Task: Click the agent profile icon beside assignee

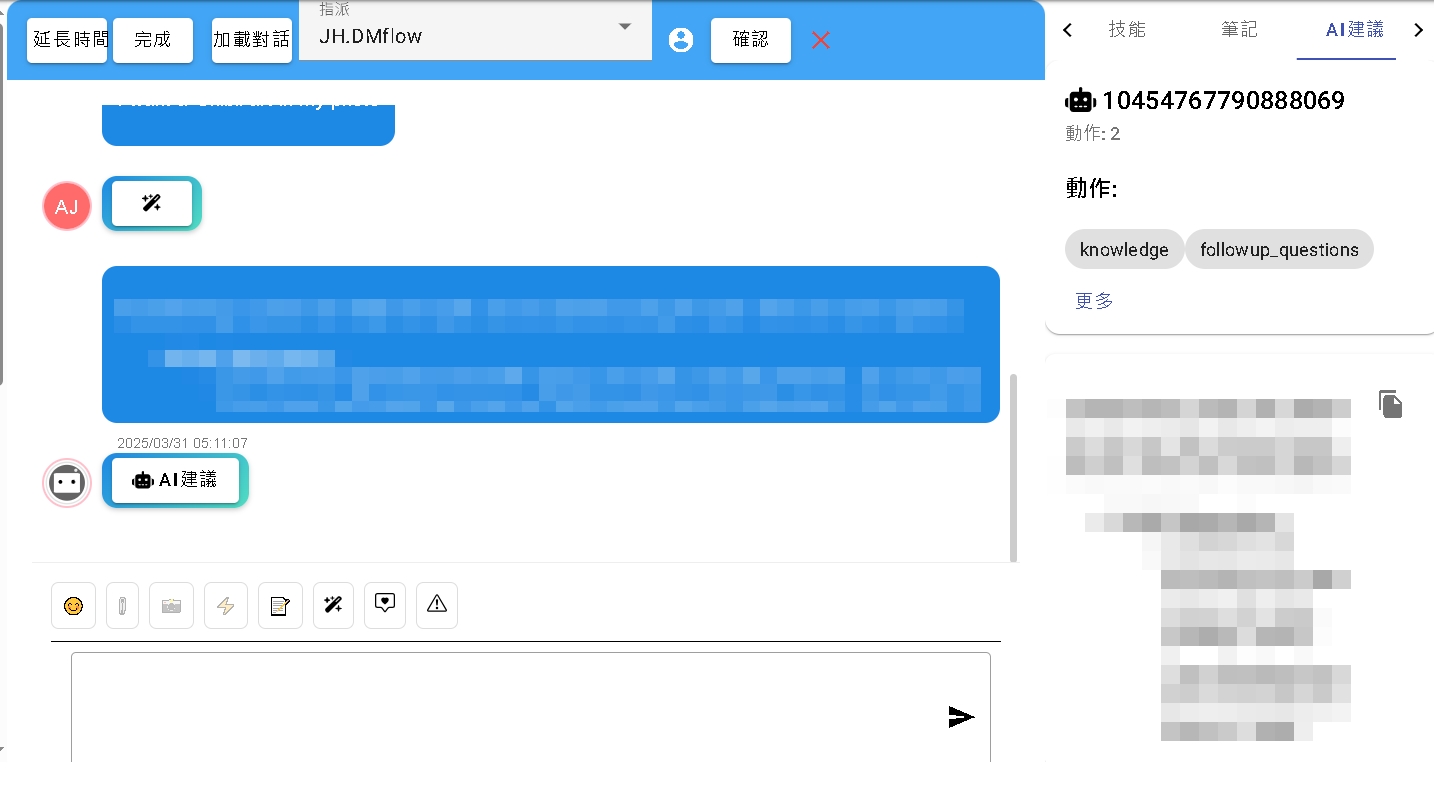Action: pyautogui.click(x=681, y=40)
